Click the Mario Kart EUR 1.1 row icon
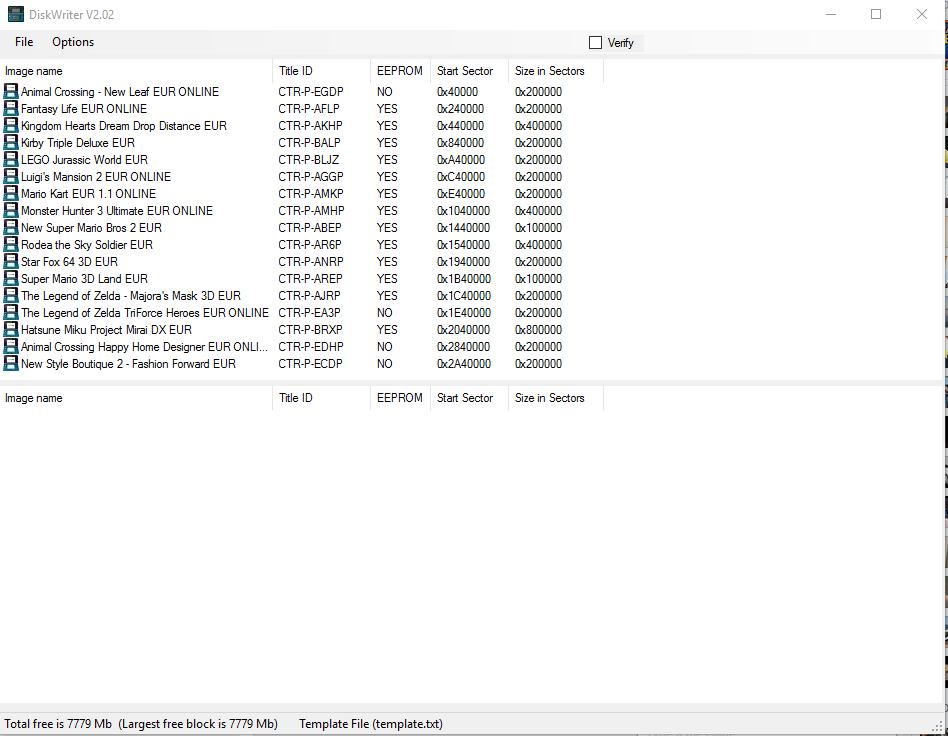Screen dimensions: 948x736 [x=11, y=193]
